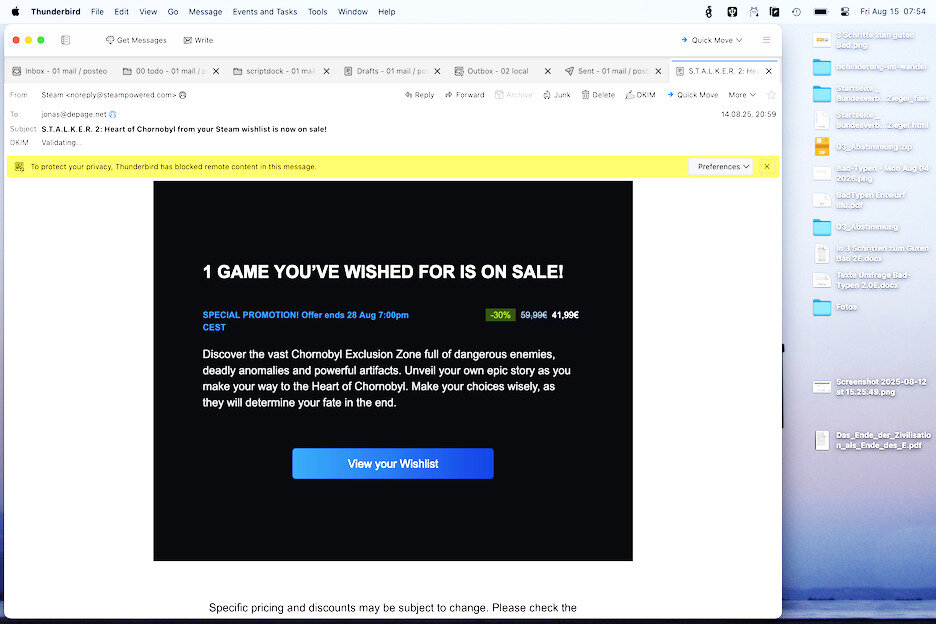Mark the message as Junk
Viewport: 936px width, 624px height.
tap(557, 95)
